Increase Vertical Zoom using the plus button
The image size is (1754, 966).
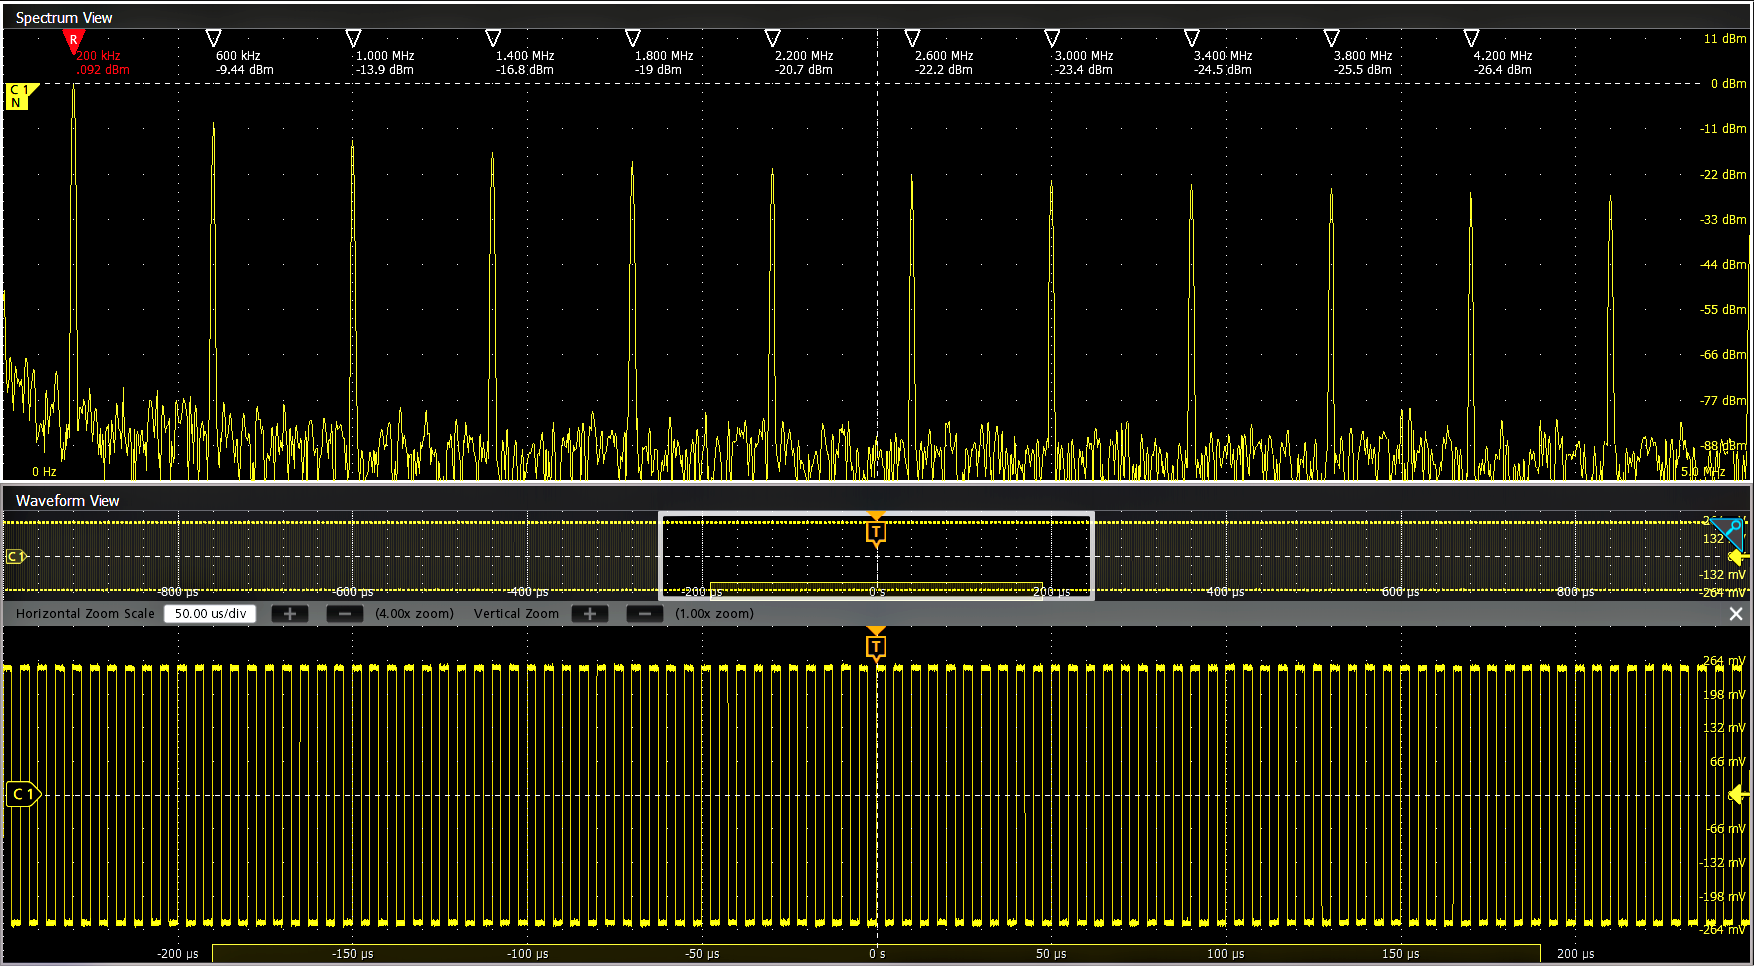589,613
